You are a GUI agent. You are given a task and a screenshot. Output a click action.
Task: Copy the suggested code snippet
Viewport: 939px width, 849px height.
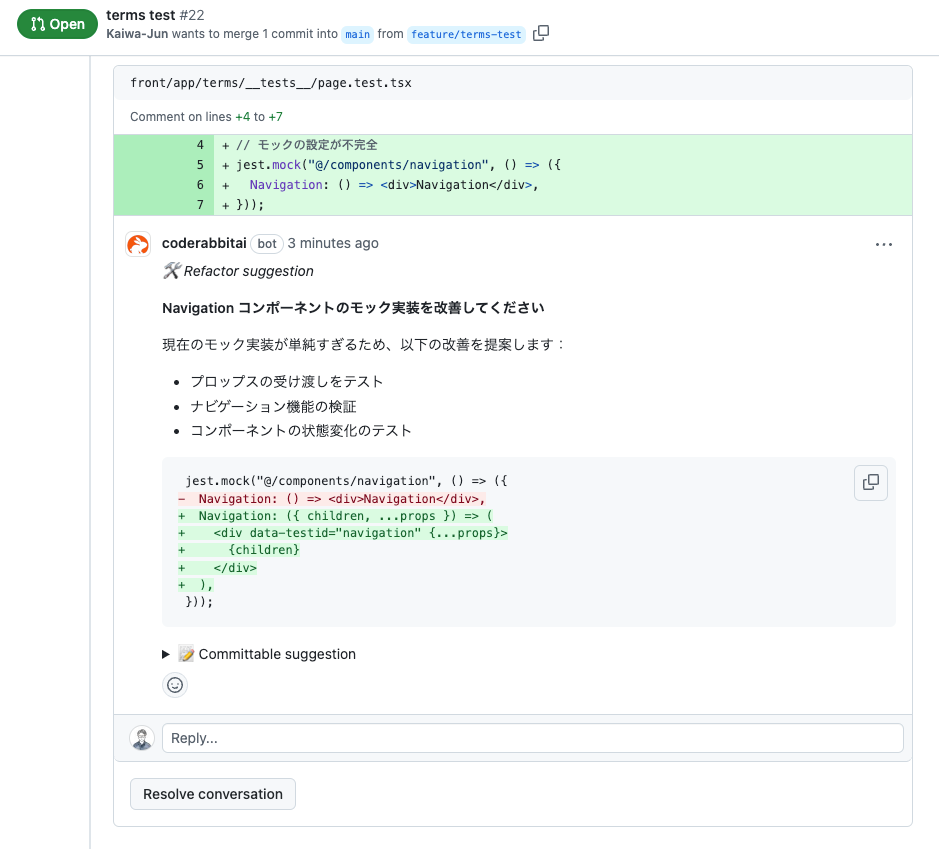click(870, 482)
